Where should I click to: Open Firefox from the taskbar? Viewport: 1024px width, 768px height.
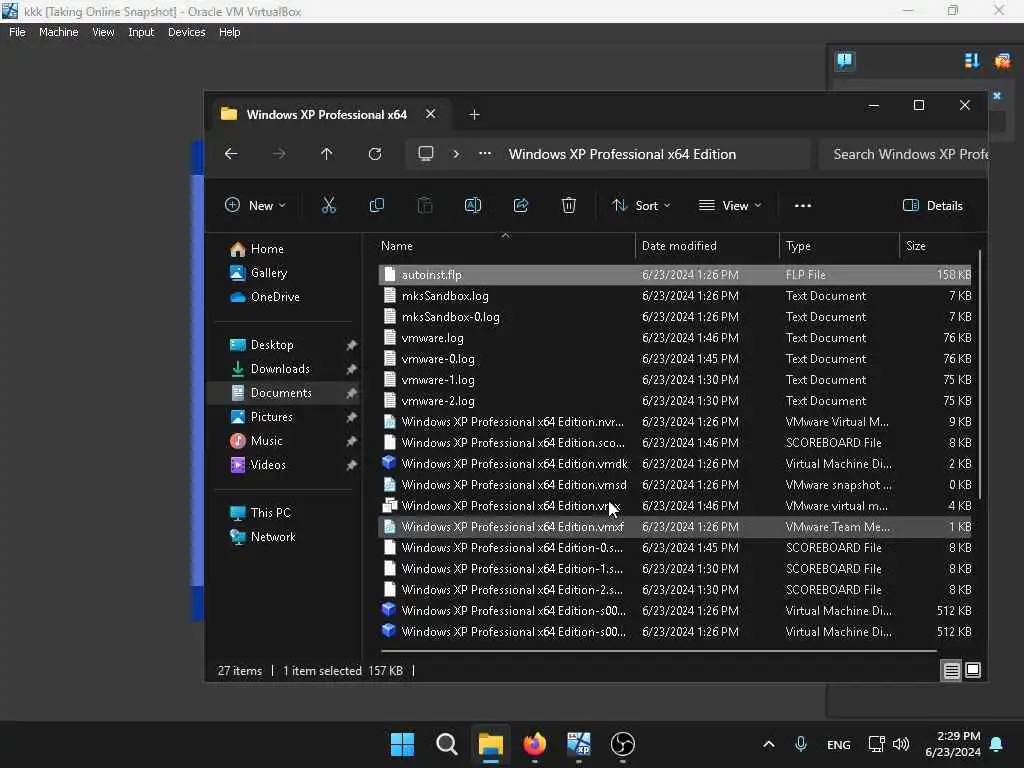coord(534,744)
